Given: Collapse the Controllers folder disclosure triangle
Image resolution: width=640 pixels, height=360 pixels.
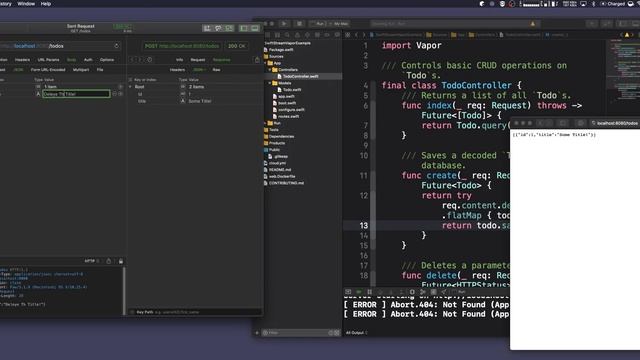Looking at the screenshot, I should click(x=270, y=70).
